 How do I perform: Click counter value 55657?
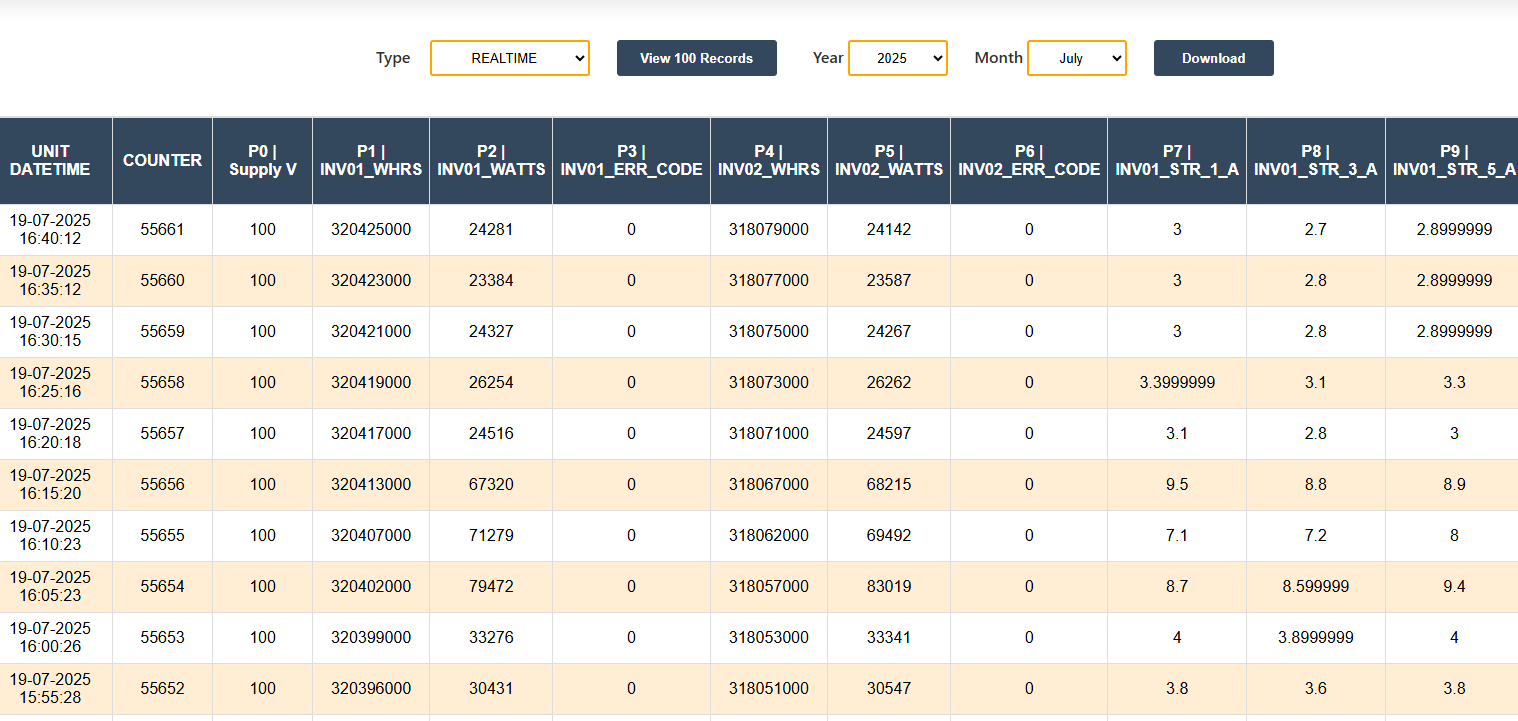(162, 434)
